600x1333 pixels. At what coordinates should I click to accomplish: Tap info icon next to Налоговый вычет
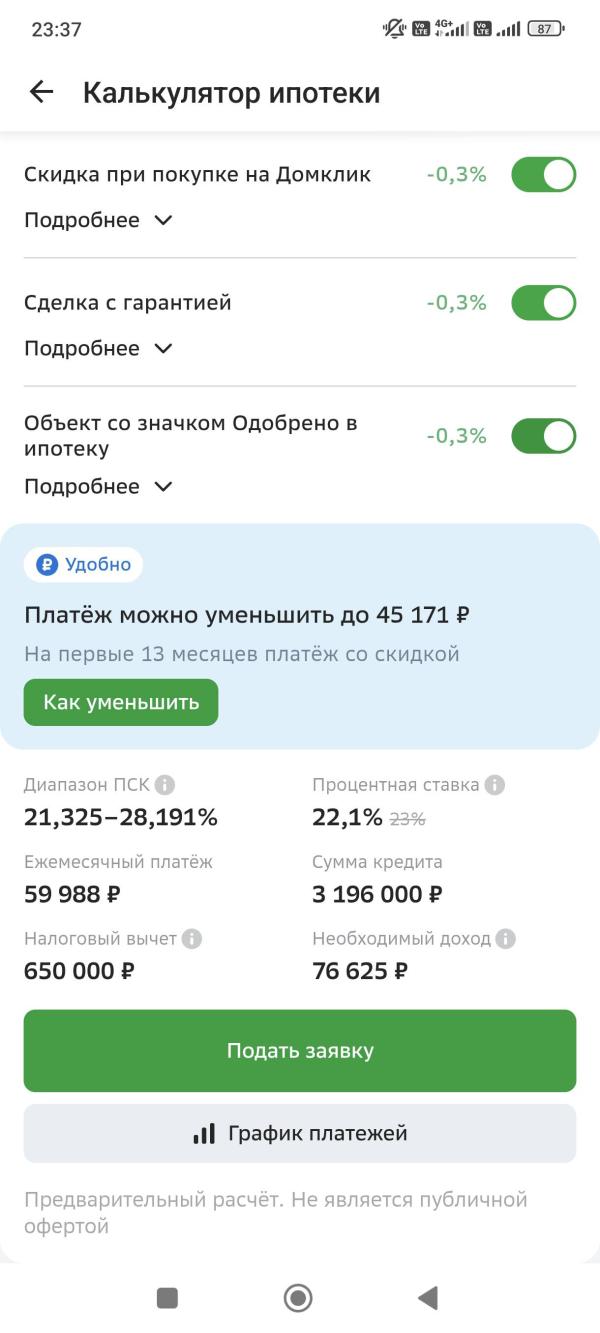point(192,939)
